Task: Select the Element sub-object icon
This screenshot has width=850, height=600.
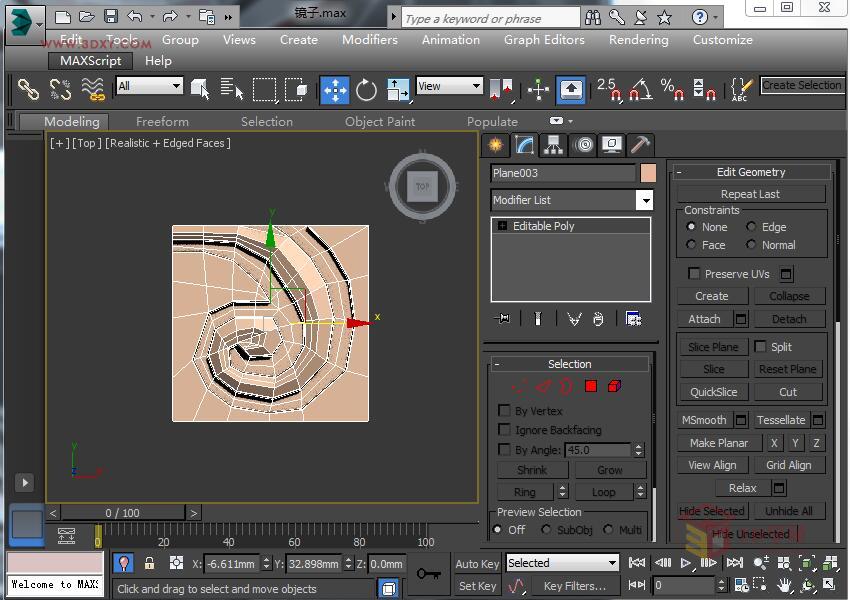Action: 615,386
